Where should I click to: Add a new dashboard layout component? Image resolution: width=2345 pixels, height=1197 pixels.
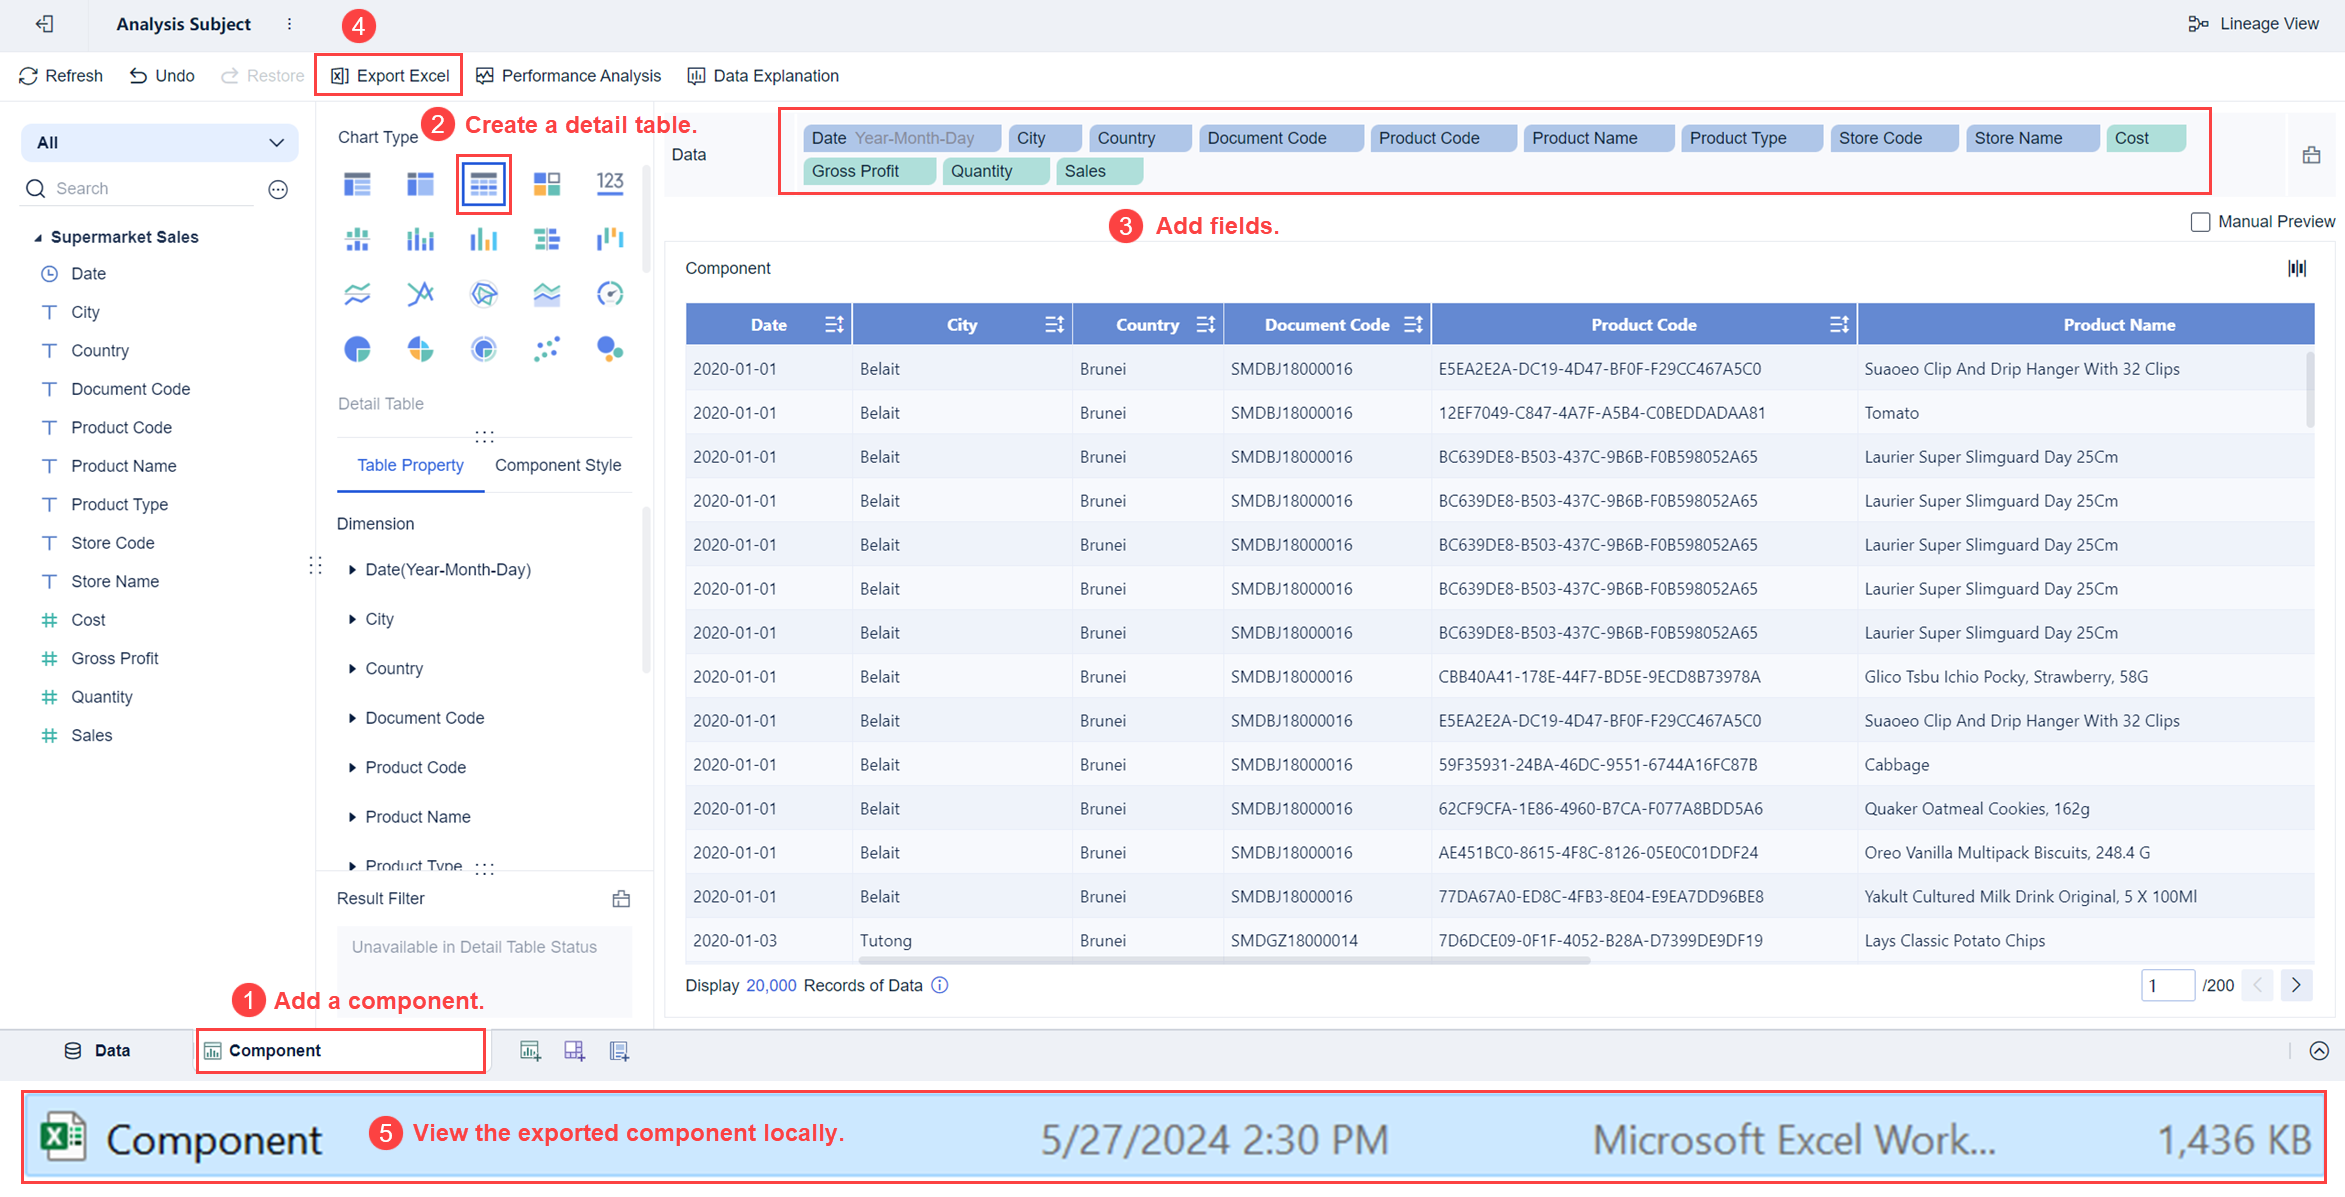click(x=574, y=1050)
